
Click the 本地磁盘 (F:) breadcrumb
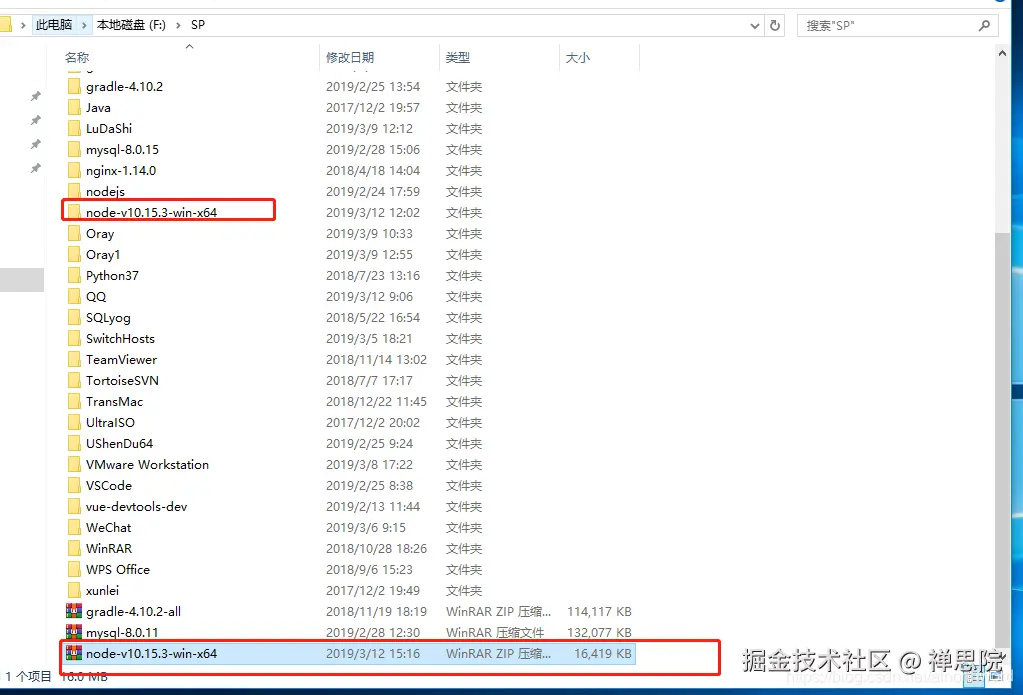pos(131,25)
